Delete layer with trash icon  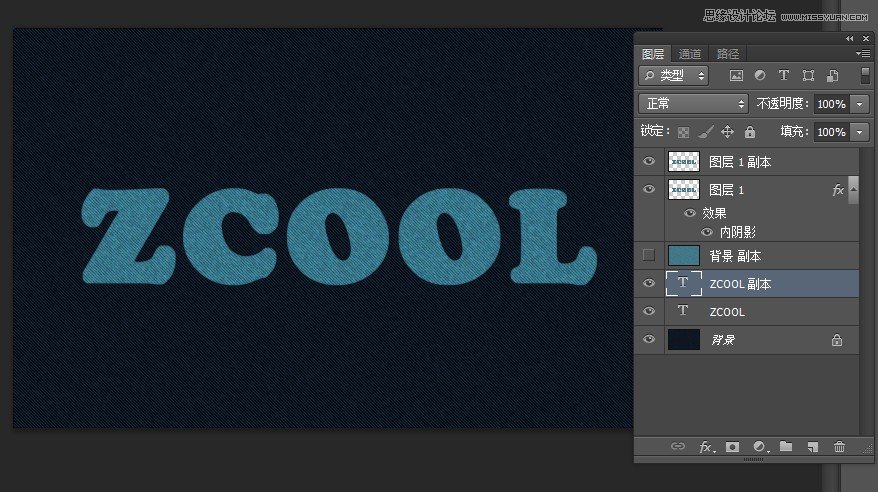click(x=839, y=447)
